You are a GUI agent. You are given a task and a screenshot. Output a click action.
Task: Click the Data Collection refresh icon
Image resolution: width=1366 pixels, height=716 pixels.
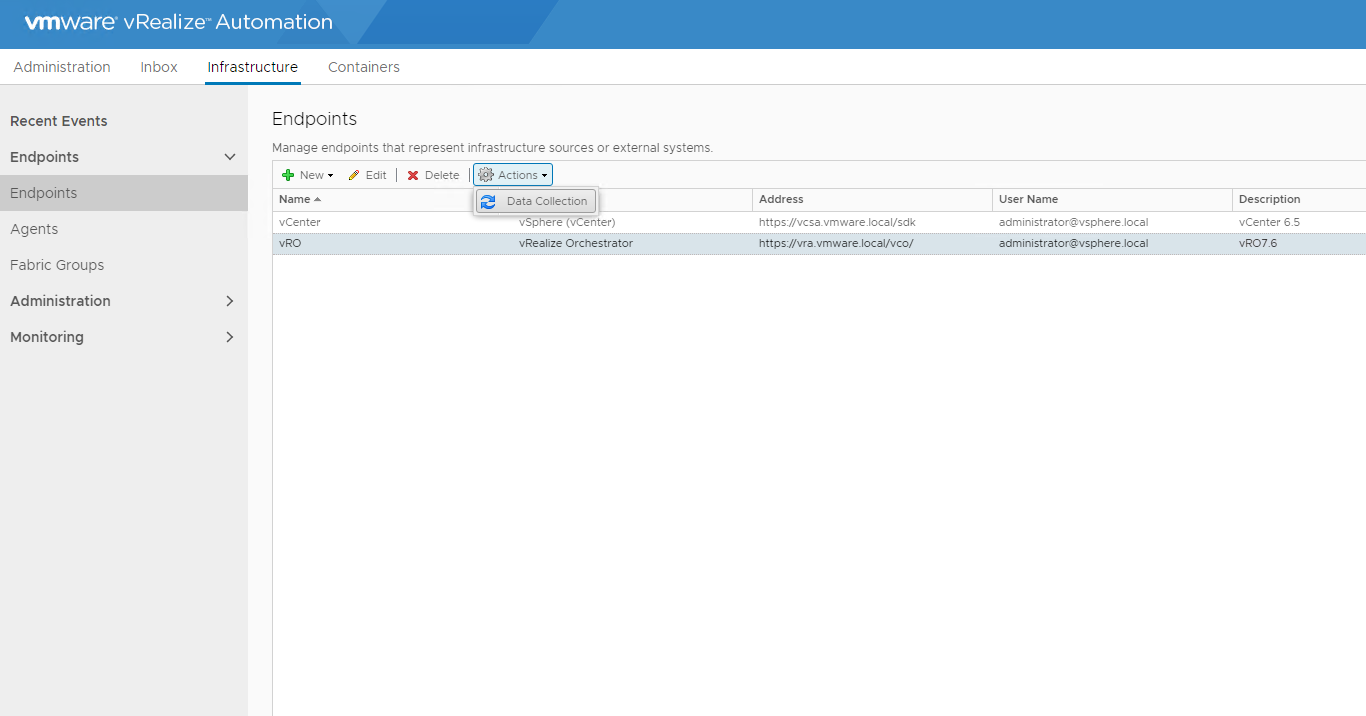488,202
